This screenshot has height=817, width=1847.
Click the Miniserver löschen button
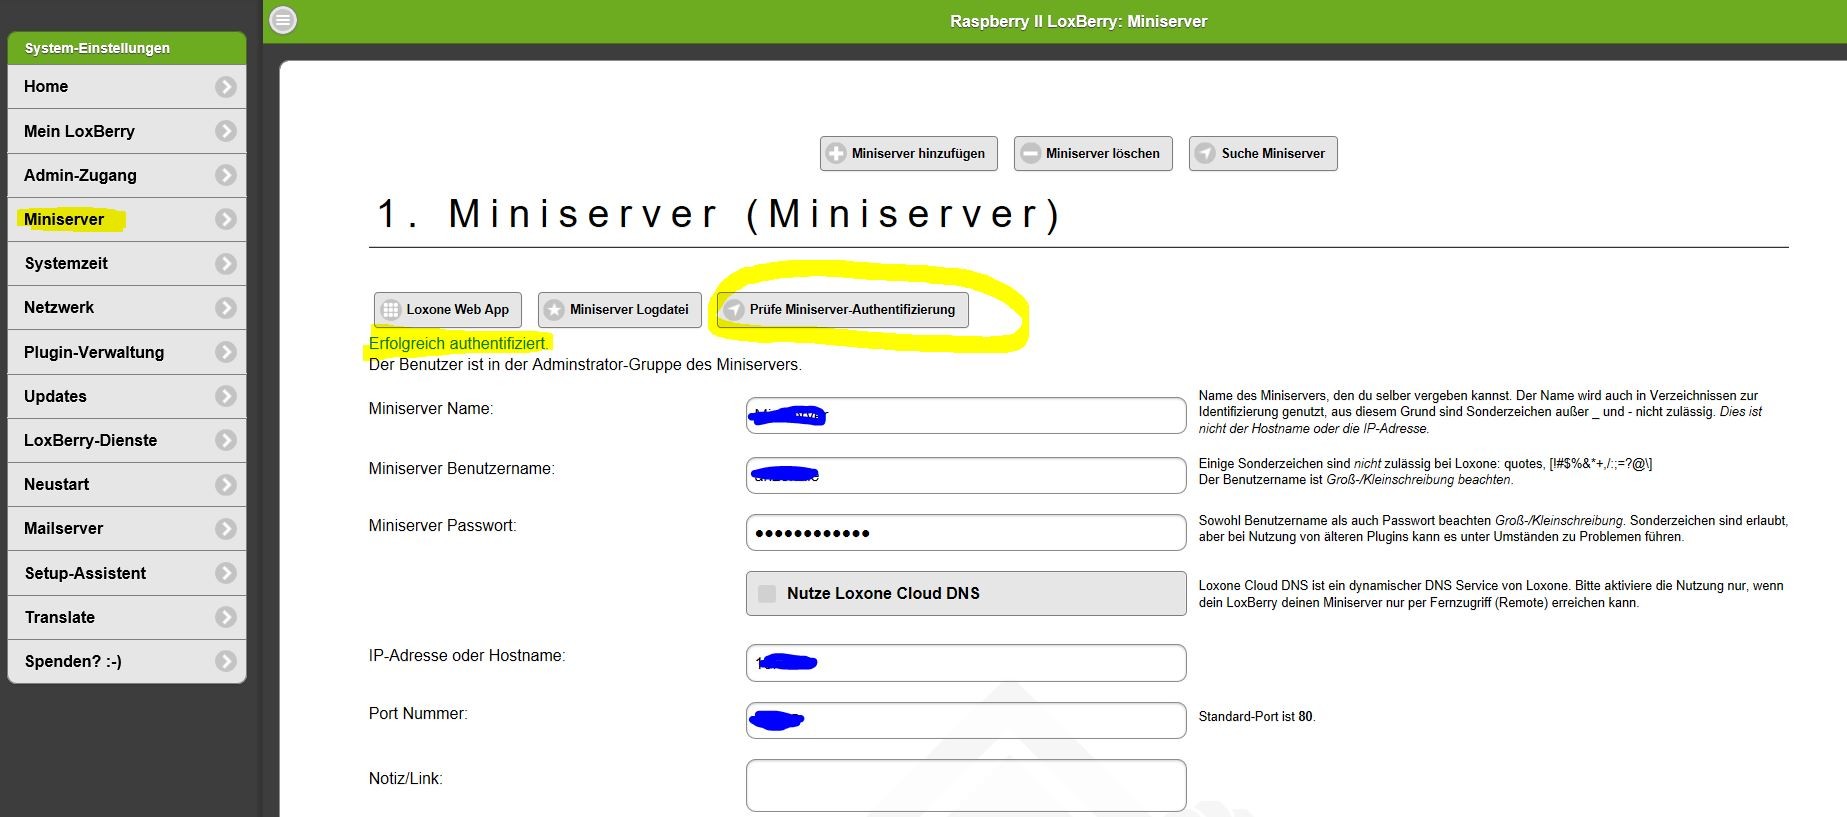pyautogui.click(x=1093, y=154)
